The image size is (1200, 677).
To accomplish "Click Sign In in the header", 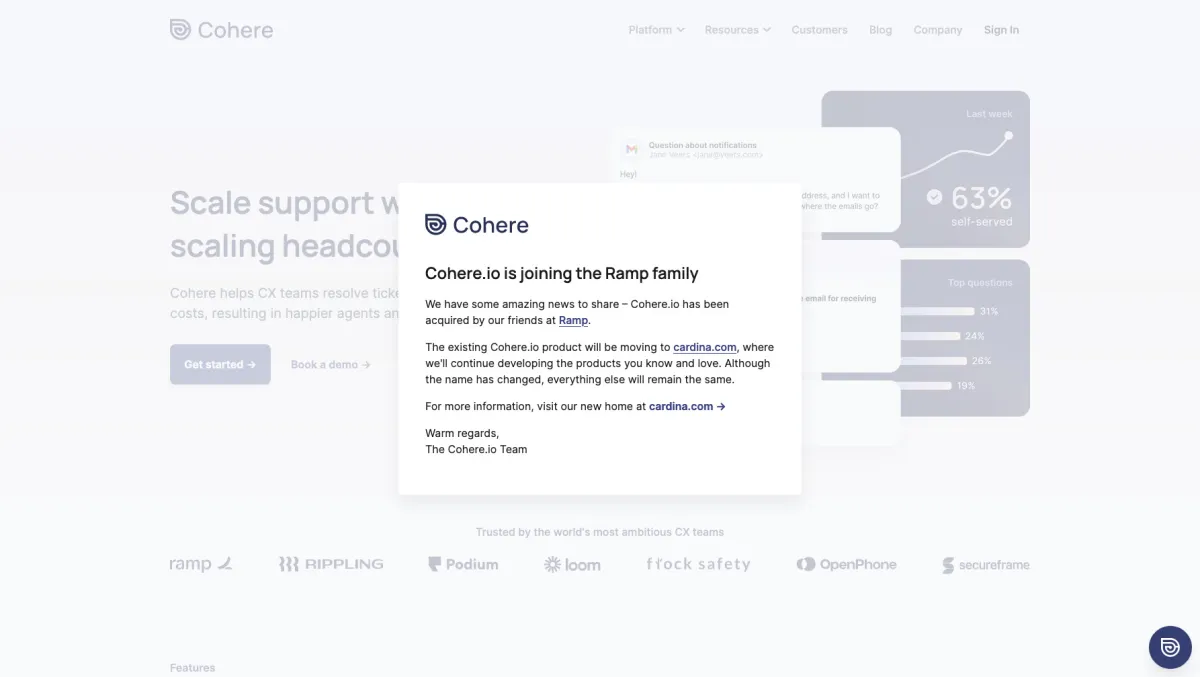I will coord(1001,30).
